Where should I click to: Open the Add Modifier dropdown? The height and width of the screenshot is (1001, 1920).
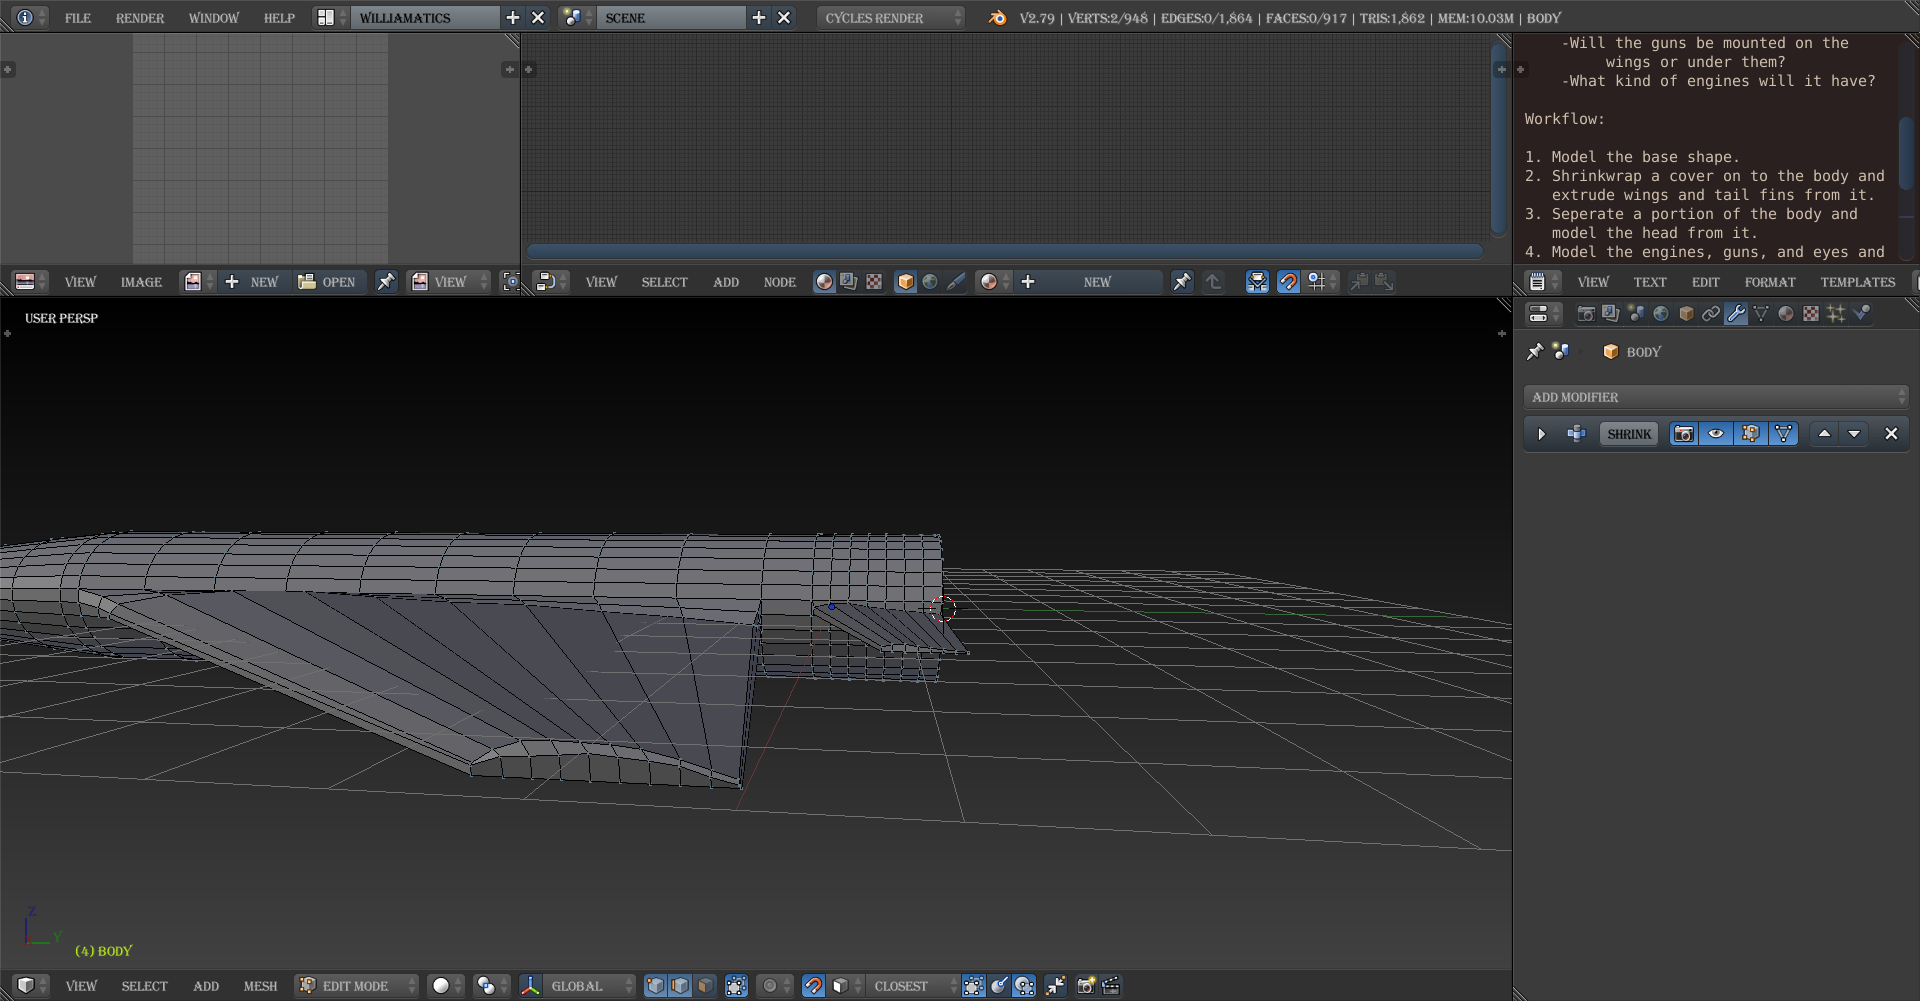click(x=1716, y=397)
